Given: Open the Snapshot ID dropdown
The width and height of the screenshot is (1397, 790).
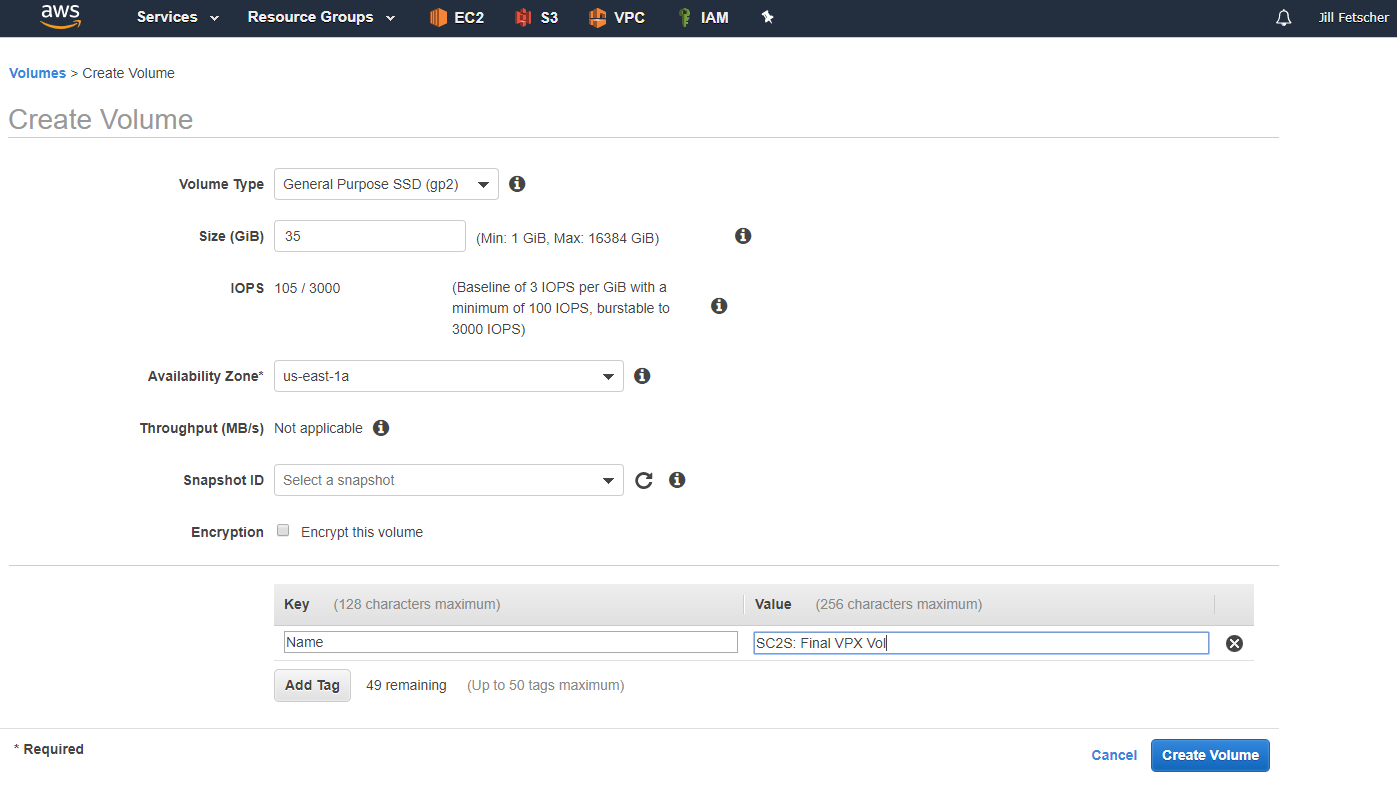Looking at the screenshot, I should [449, 480].
